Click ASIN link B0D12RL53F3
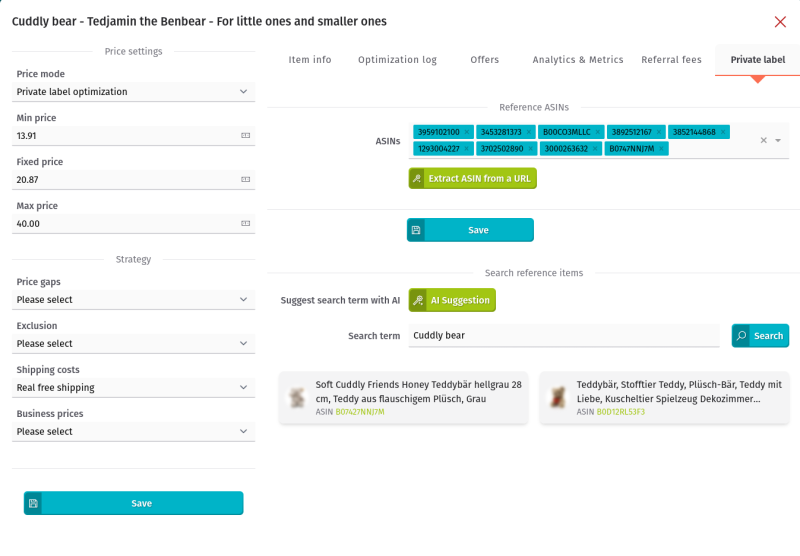This screenshot has height=556, width=800. [x=620, y=412]
